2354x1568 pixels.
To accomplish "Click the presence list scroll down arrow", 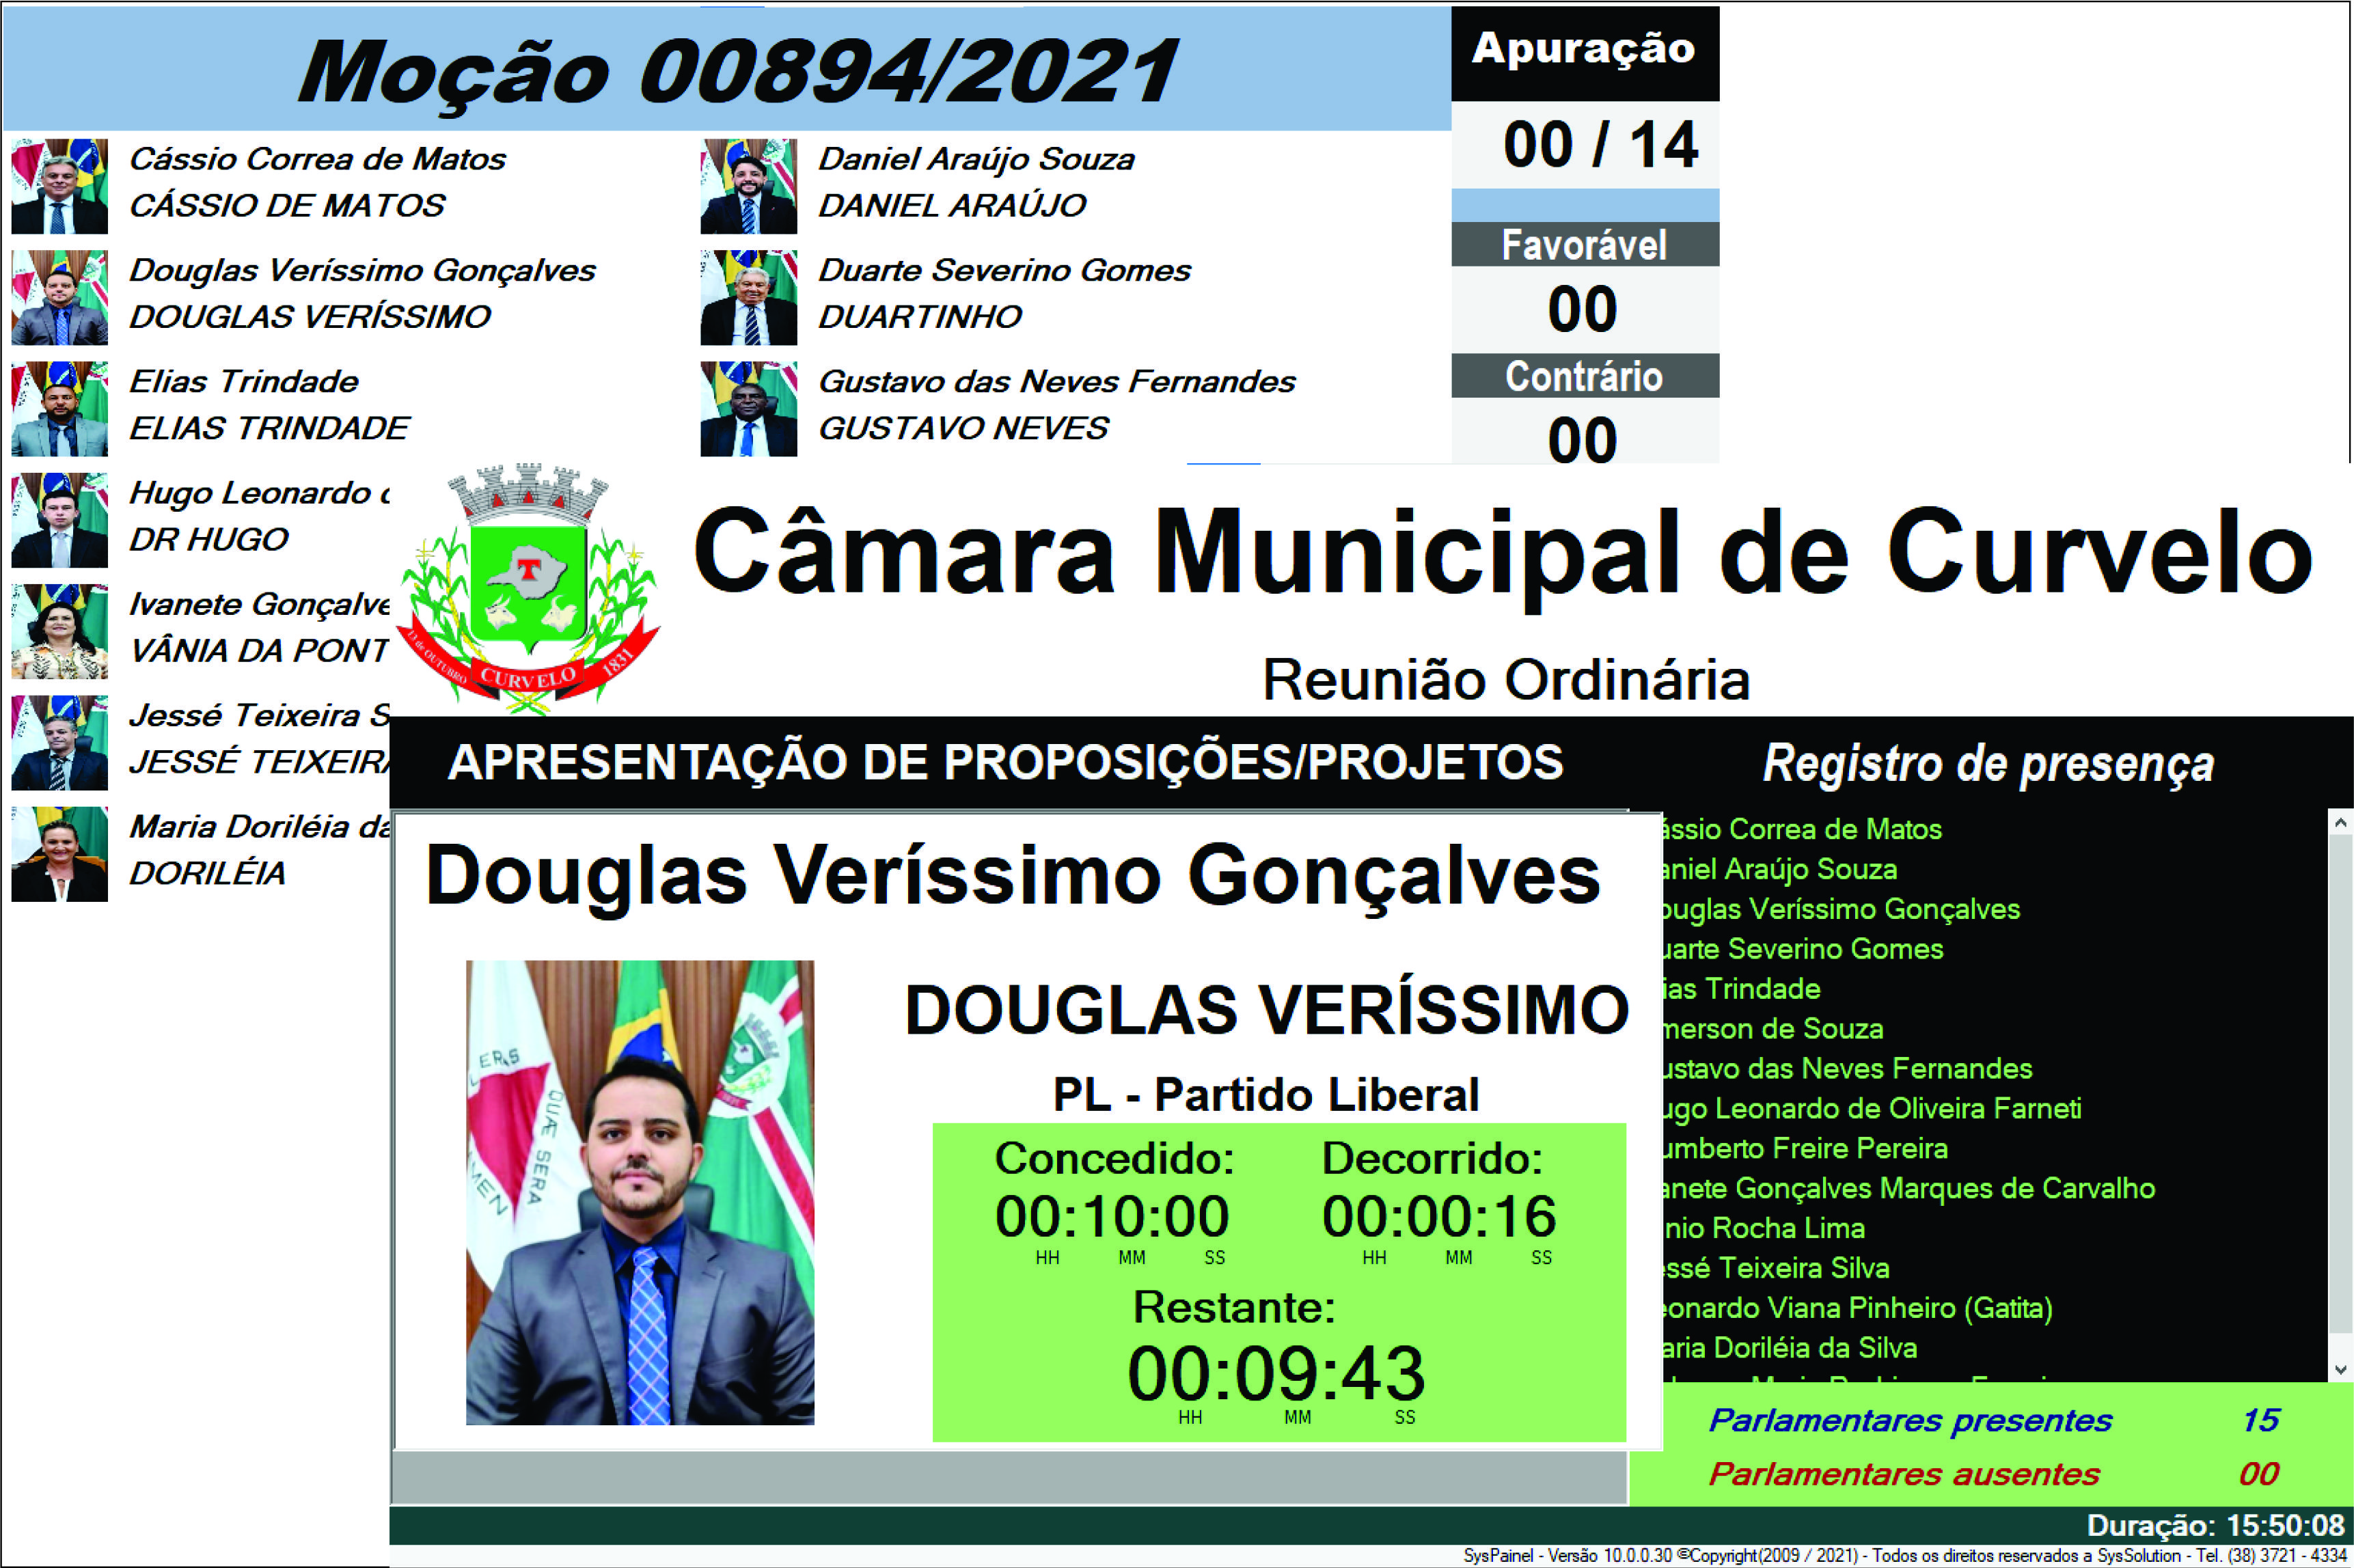I will pos(2340,1369).
